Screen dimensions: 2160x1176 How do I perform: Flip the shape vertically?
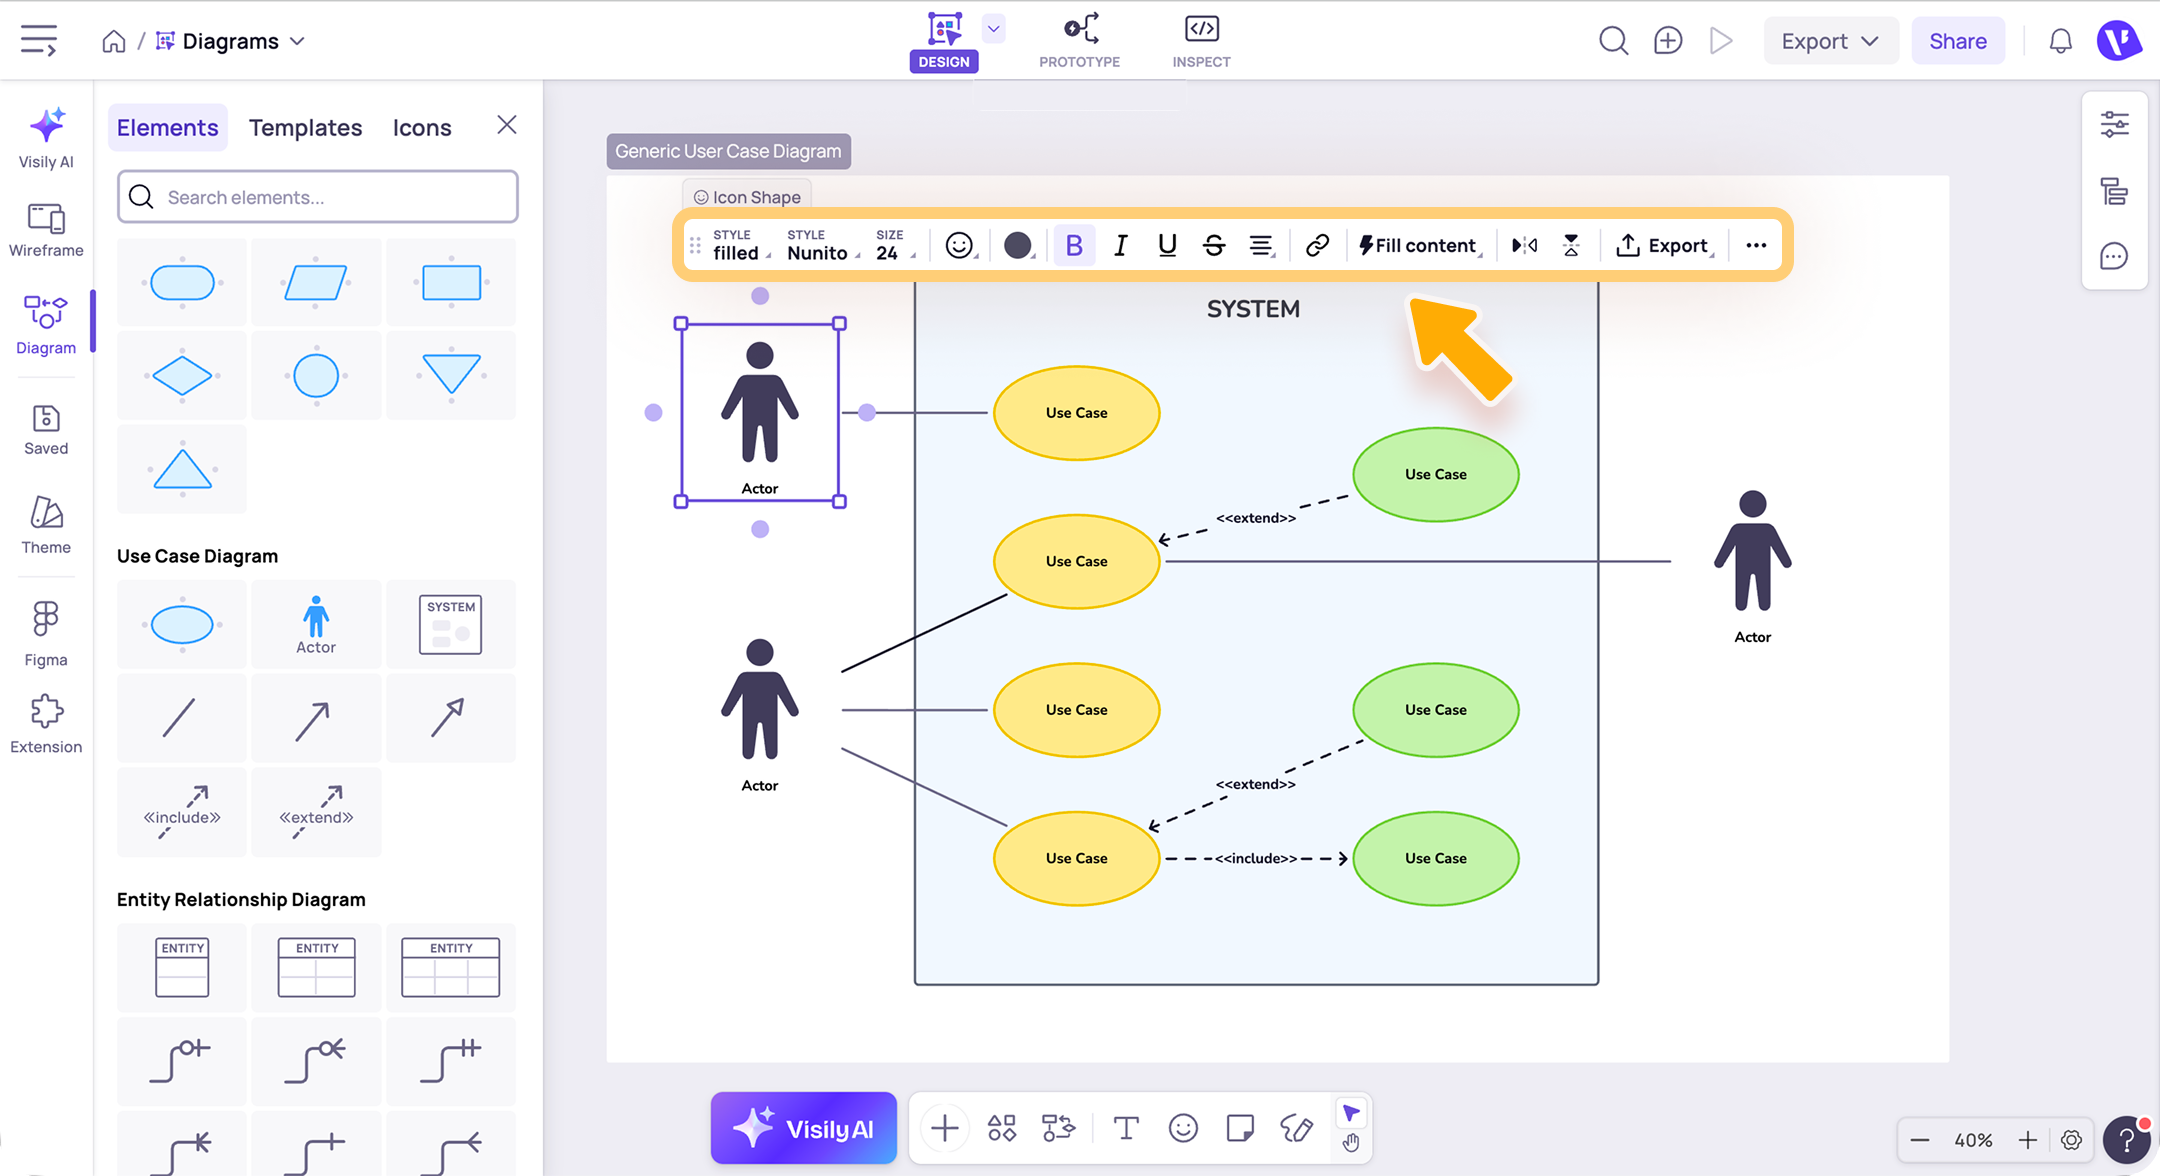click(x=1571, y=245)
